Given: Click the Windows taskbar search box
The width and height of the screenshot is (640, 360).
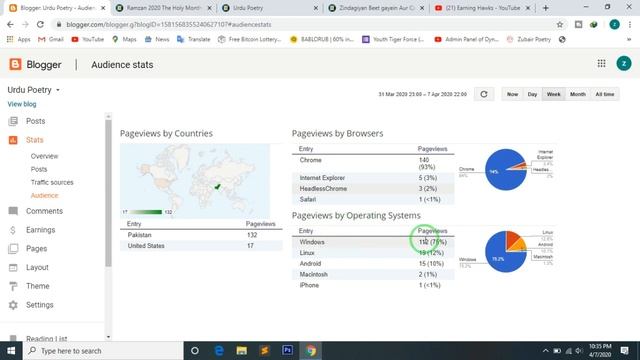Looking at the screenshot, I should (x=103, y=351).
